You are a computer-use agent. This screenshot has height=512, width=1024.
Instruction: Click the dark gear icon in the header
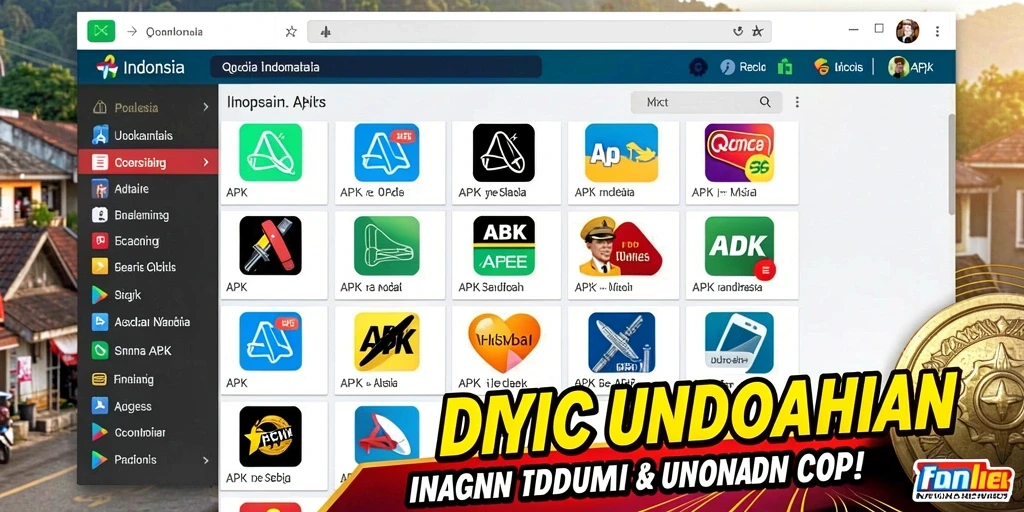698,67
